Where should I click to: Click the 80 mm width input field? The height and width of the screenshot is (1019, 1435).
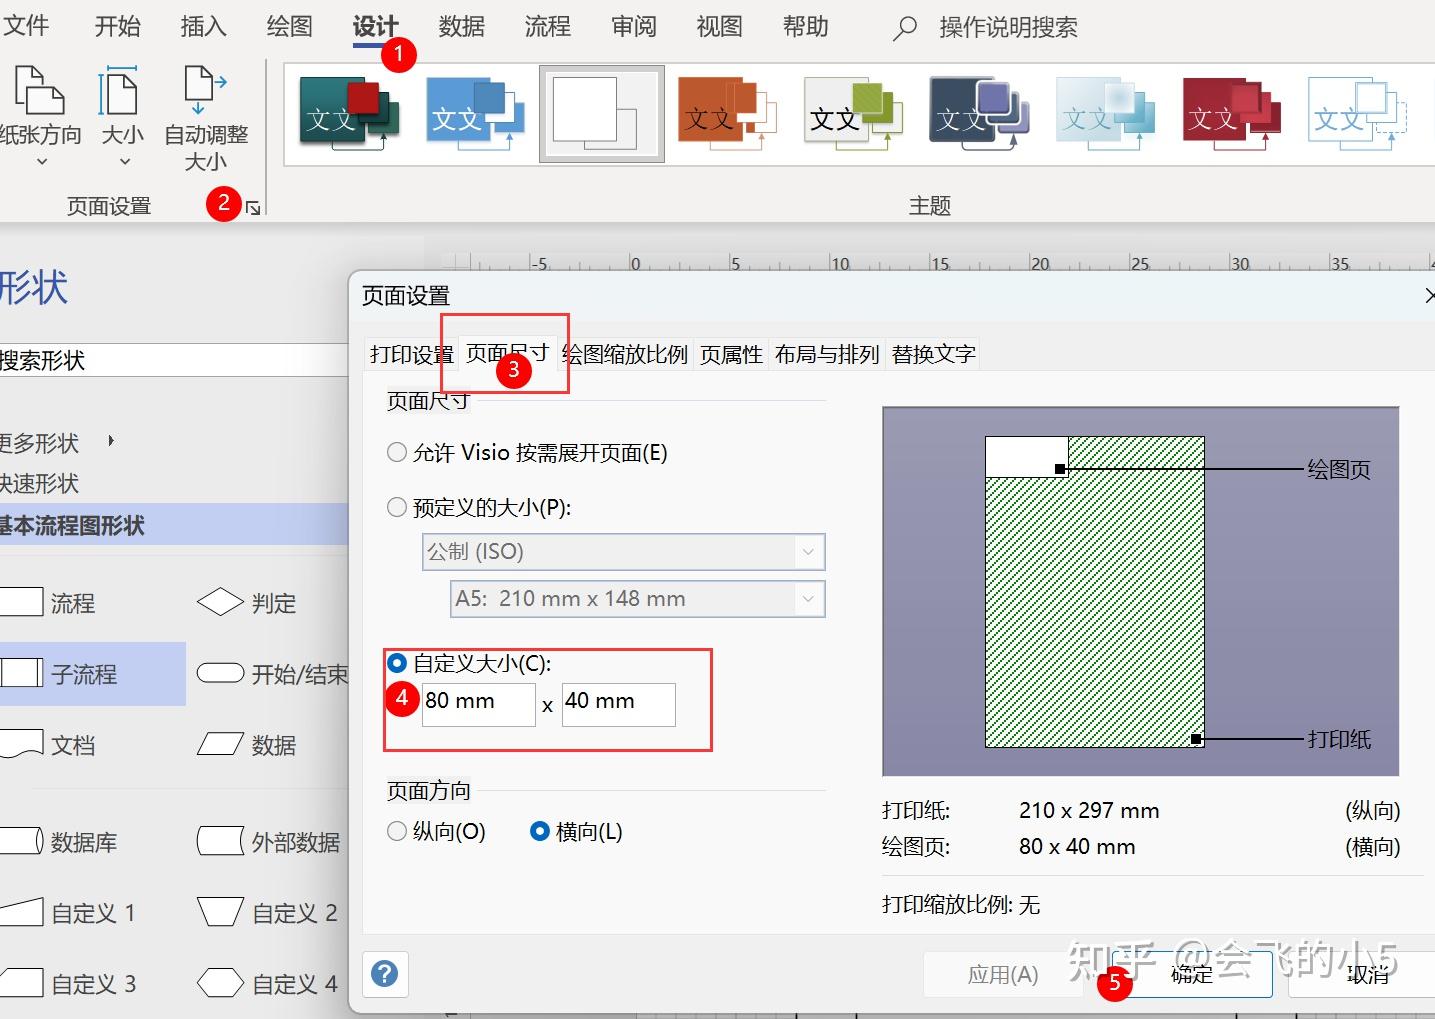479,704
